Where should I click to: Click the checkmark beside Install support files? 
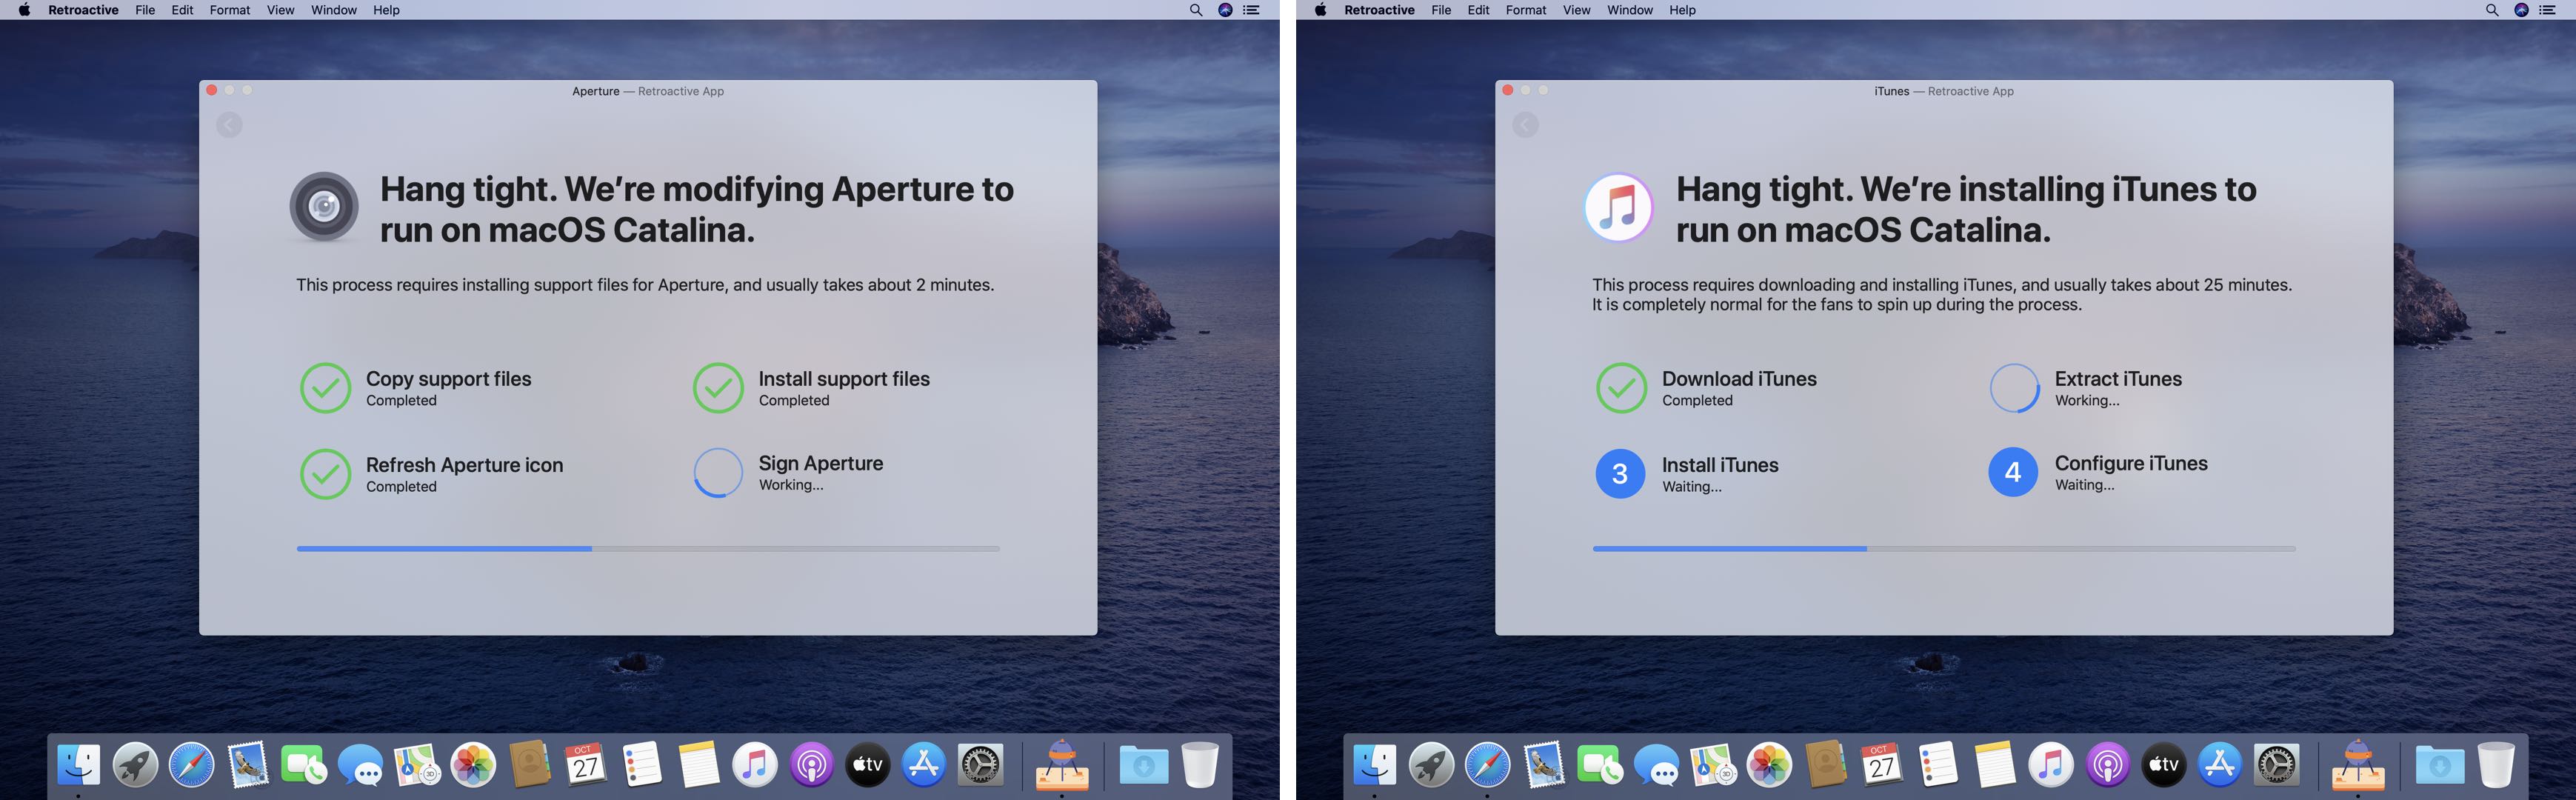coord(718,388)
